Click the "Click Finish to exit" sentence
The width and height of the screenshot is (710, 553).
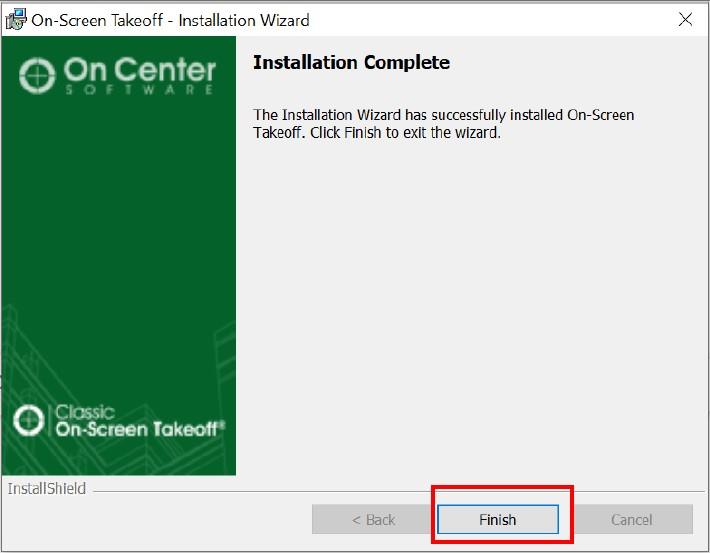(x=405, y=133)
